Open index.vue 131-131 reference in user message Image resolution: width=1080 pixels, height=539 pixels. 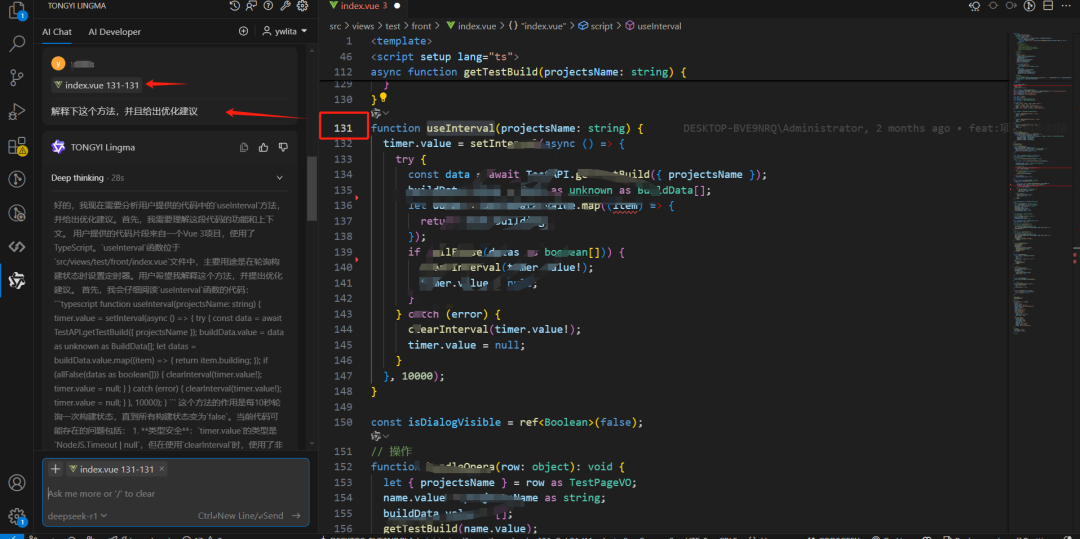click(x=96, y=85)
